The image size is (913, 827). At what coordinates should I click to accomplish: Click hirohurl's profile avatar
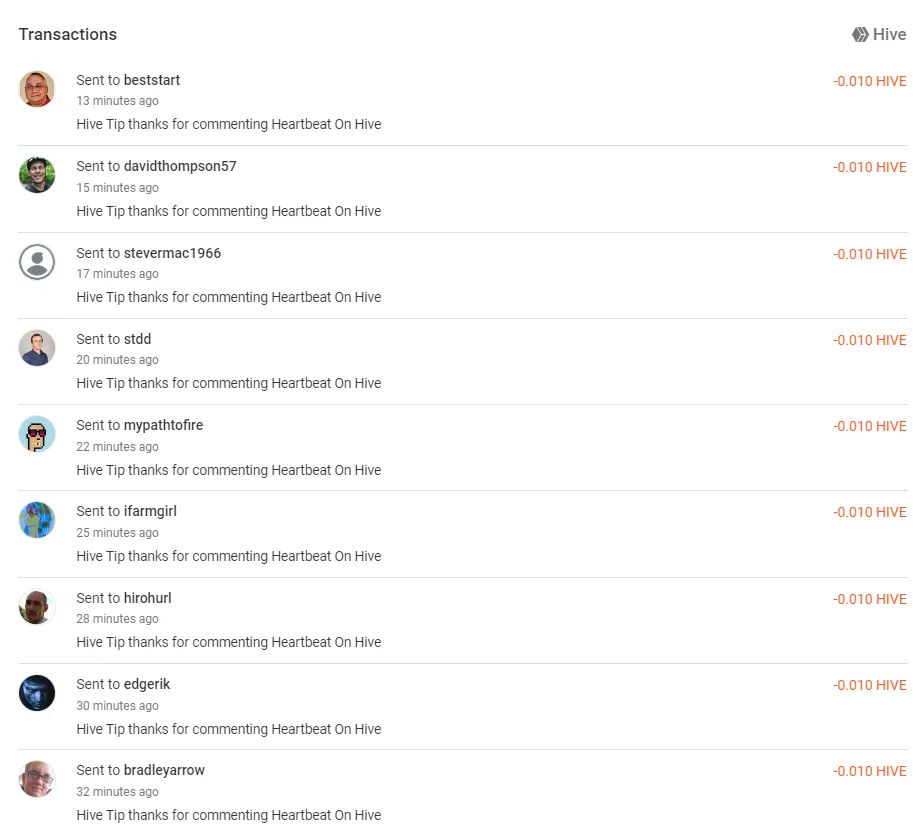pos(37,606)
